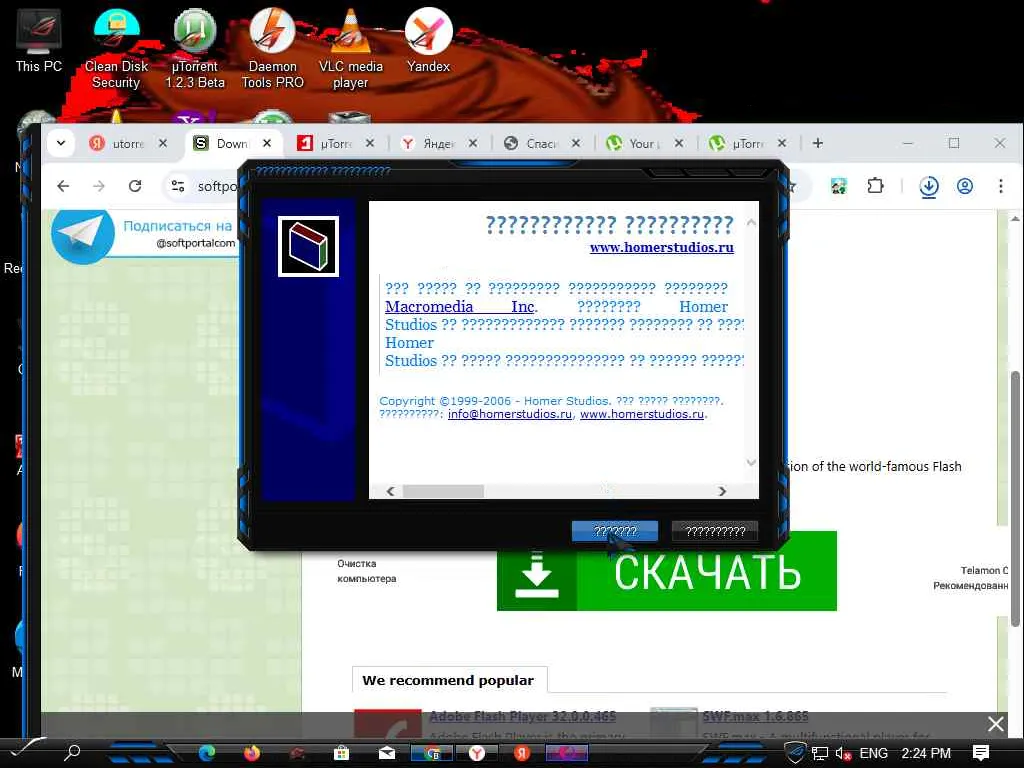
Task: Open Microsoft Edge from the taskbar
Action: coord(207,753)
